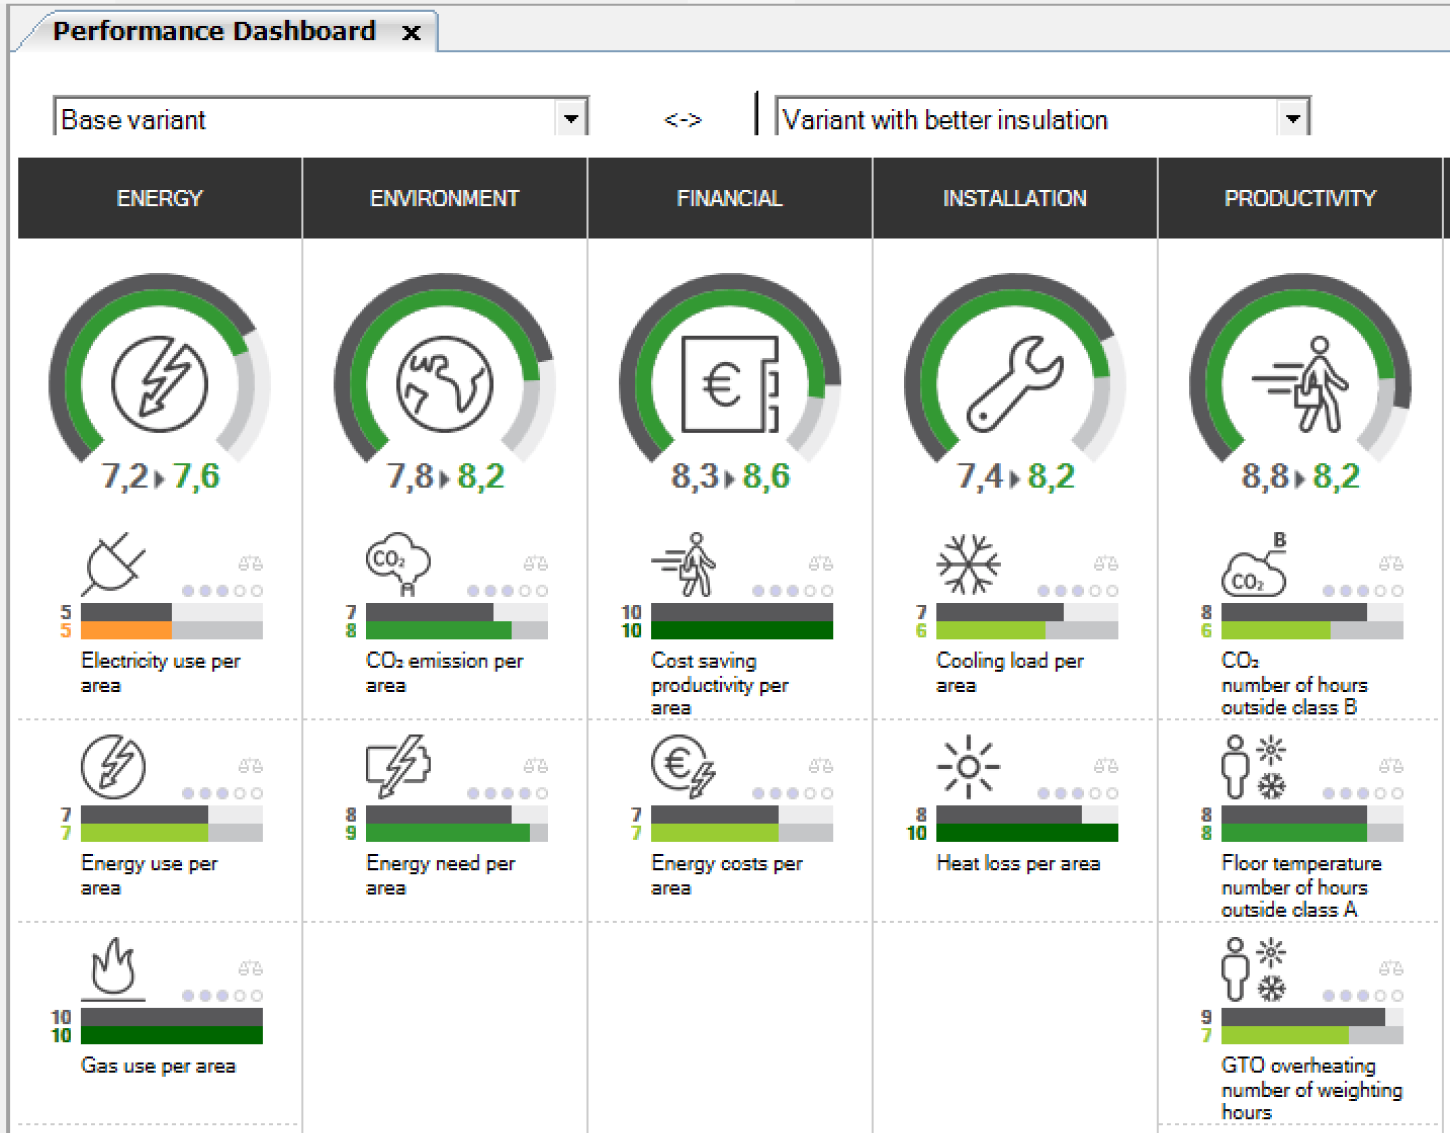
Task: Click the Energy lightning gauge icon
Action: (x=159, y=384)
